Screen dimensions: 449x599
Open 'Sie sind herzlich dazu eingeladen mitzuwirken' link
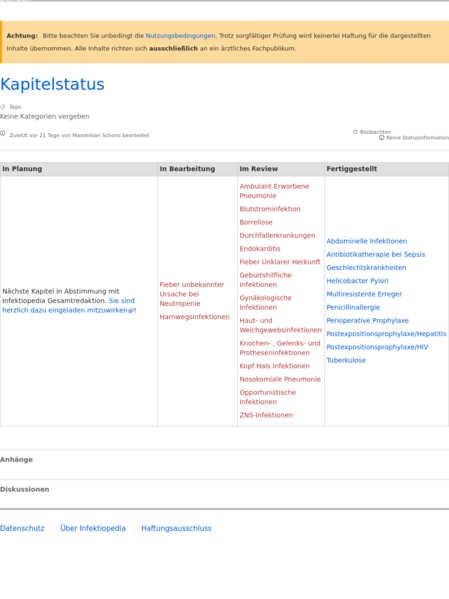(69, 305)
